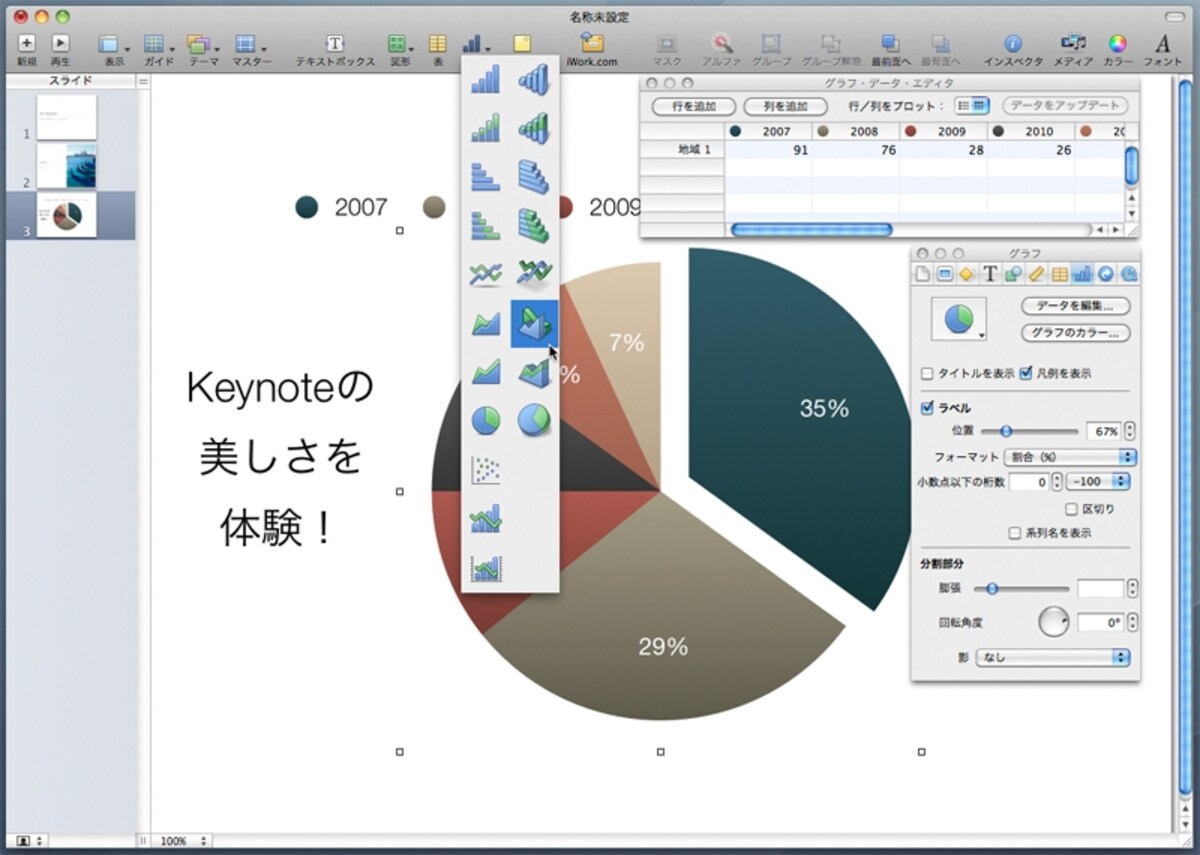This screenshot has height=855, width=1200.
Task: Switch to the Table inspector tab
Action: pyautogui.click(x=1060, y=274)
